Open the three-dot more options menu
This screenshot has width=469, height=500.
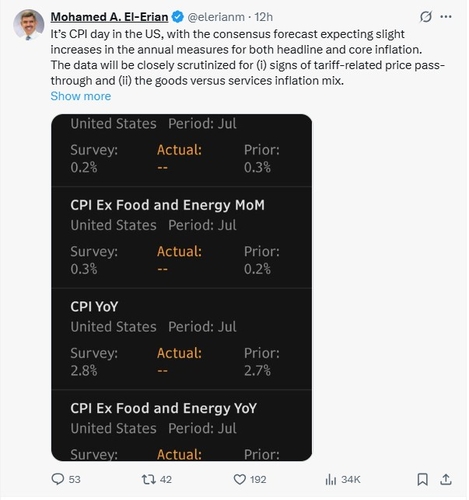click(446, 17)
